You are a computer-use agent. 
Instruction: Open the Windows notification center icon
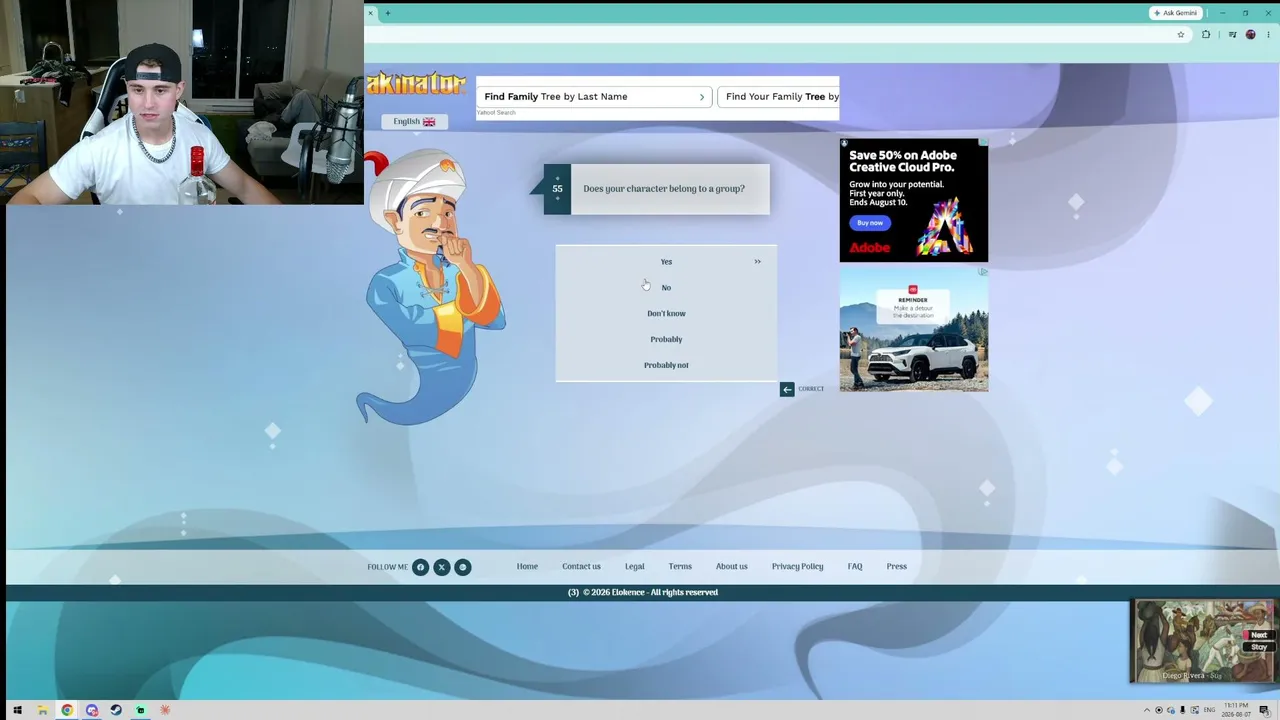(1264, 711)
